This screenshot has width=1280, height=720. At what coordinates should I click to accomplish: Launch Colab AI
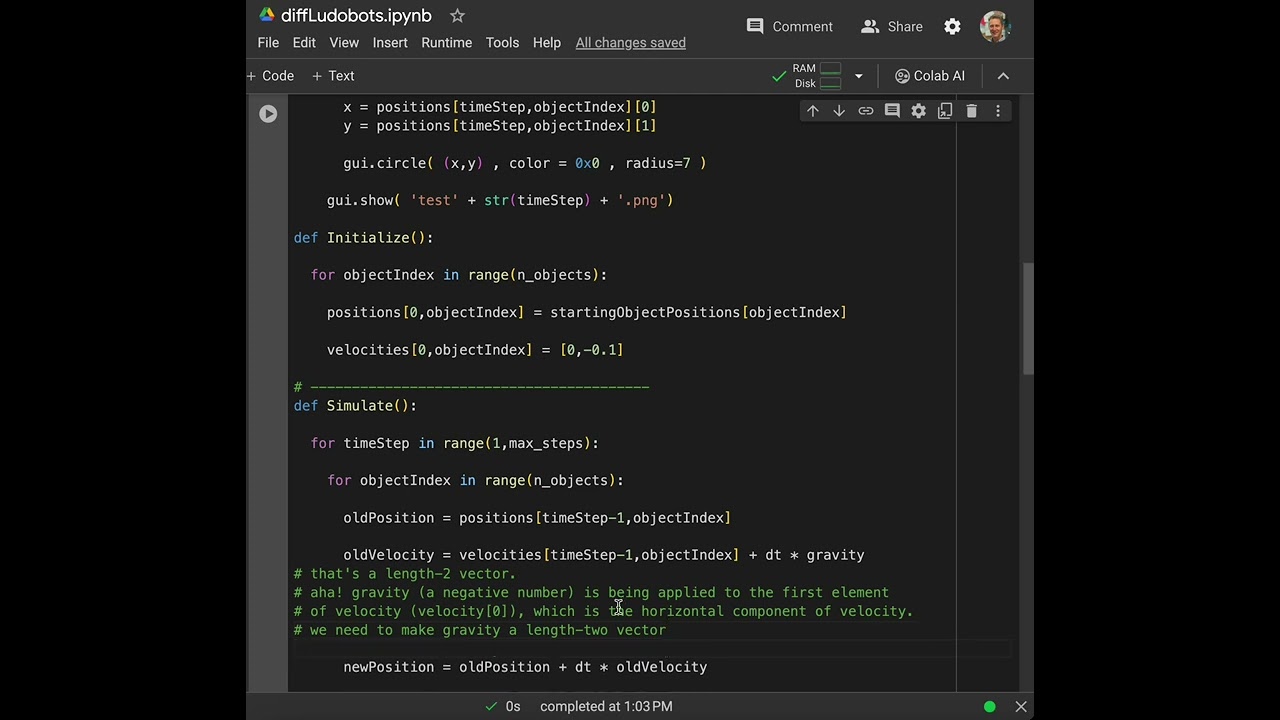[x=930, y=76]
